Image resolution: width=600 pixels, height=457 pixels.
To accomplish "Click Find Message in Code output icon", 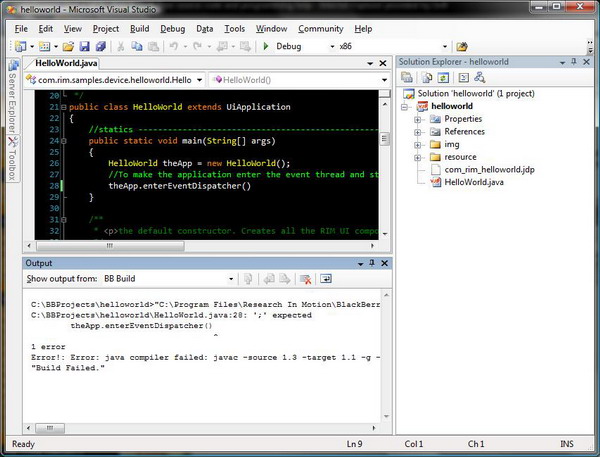I will [x=248, y=279].
